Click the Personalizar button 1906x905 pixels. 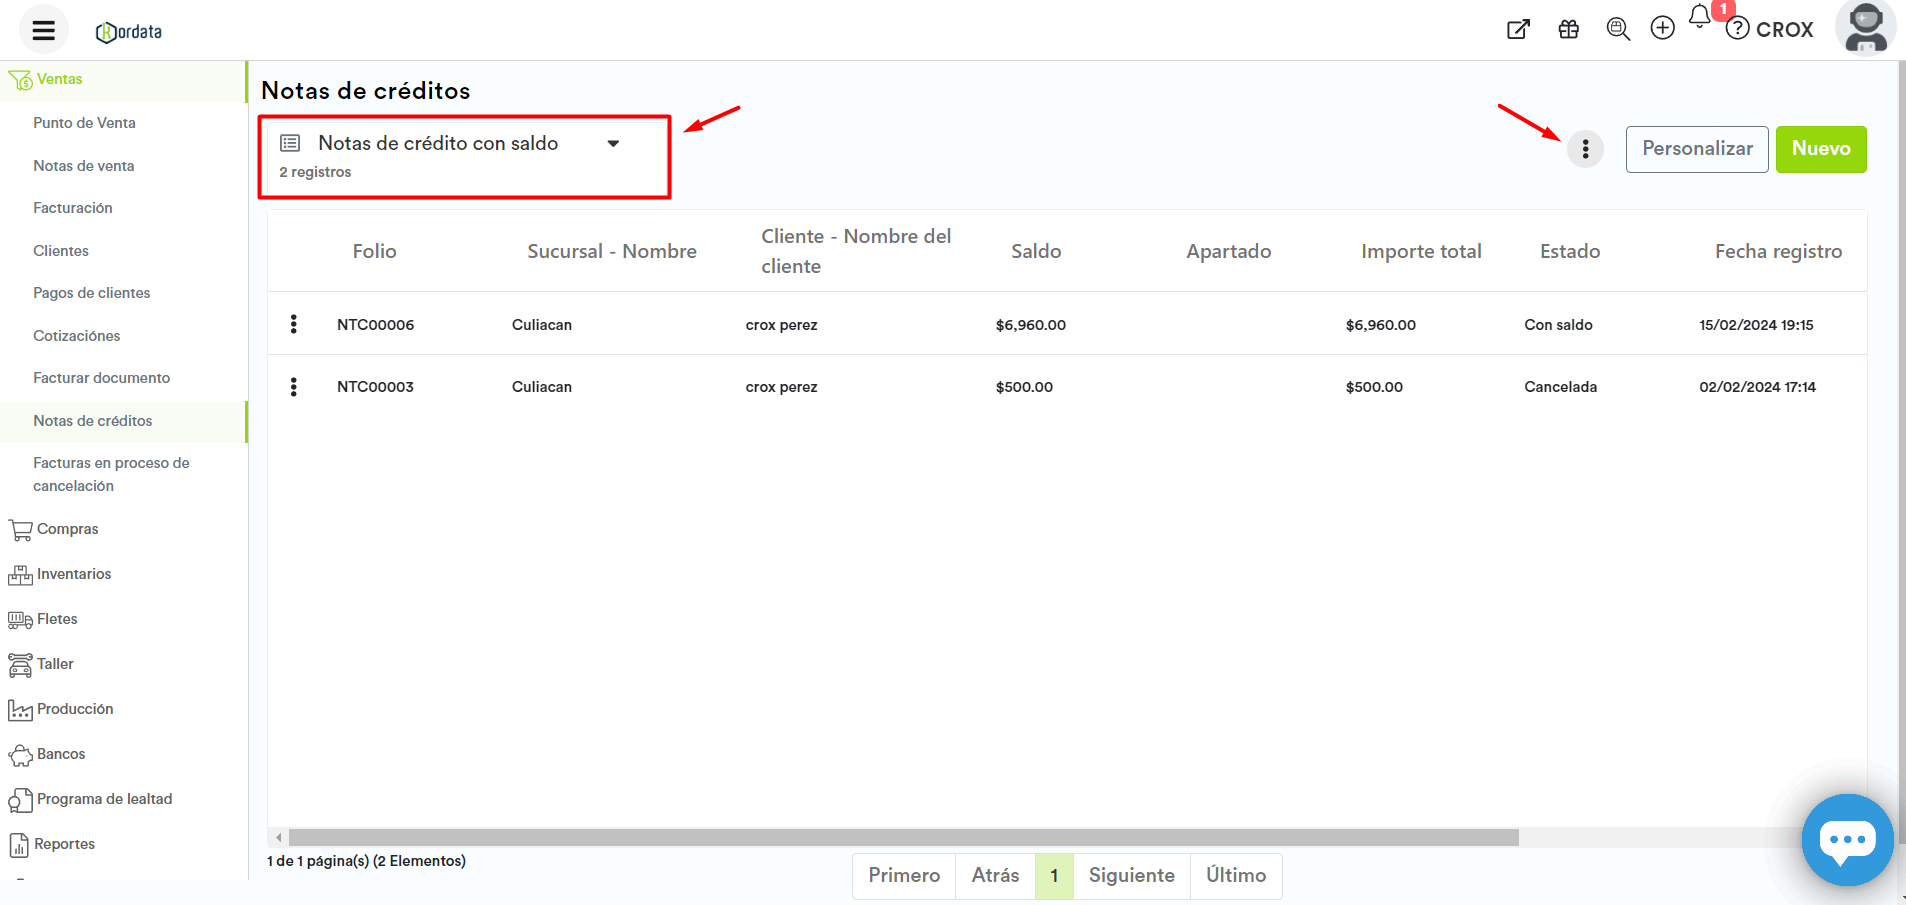click(1696, 149)
